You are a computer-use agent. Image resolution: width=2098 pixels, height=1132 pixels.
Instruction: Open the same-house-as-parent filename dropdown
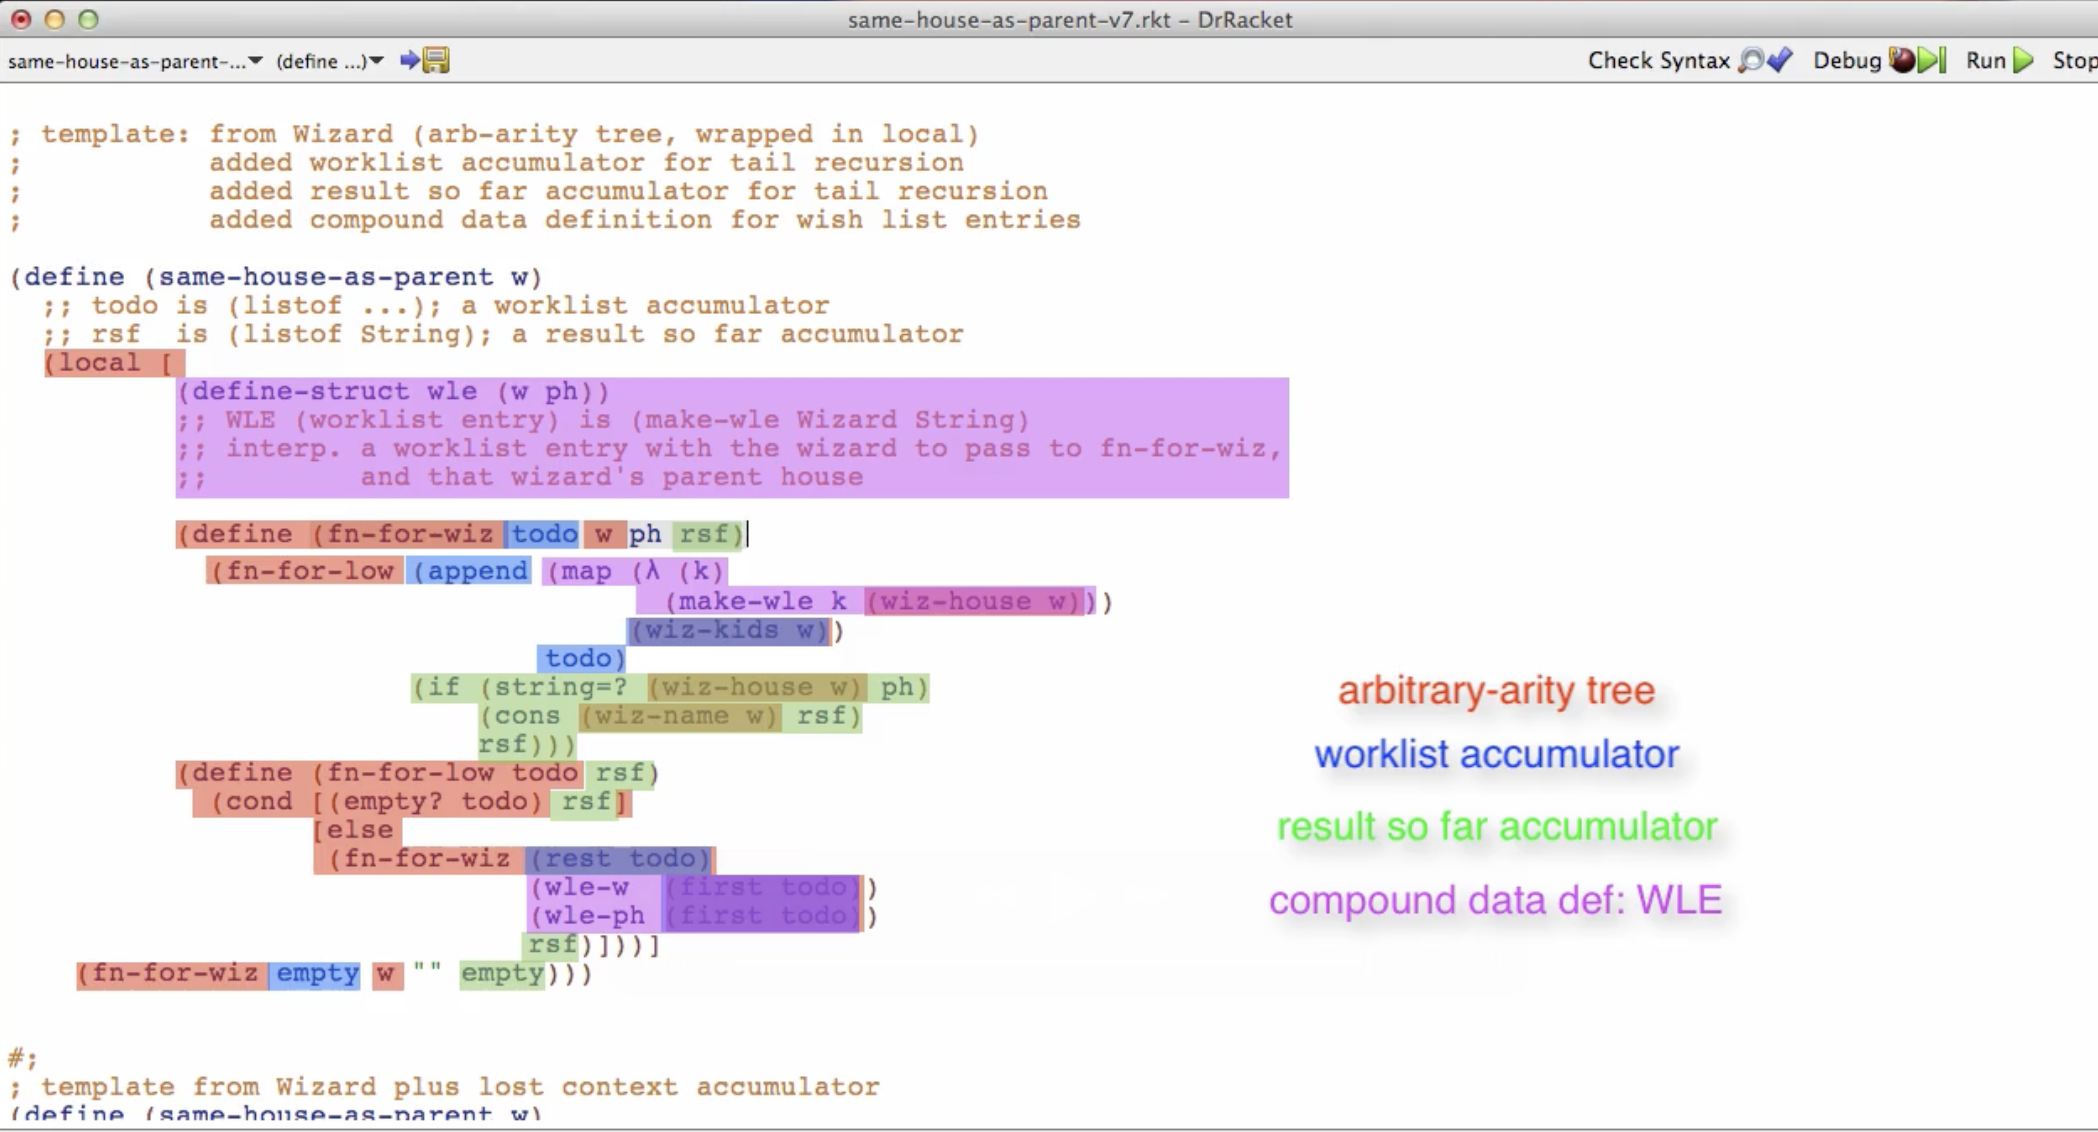pos(130,60)
